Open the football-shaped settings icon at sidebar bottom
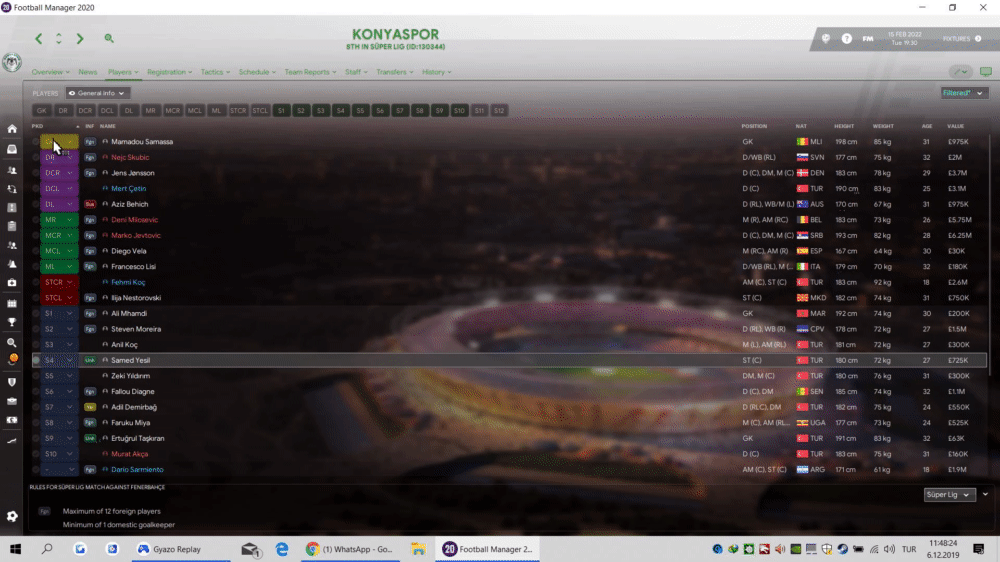Screen dimensions: 1000x562 (12, 516)
